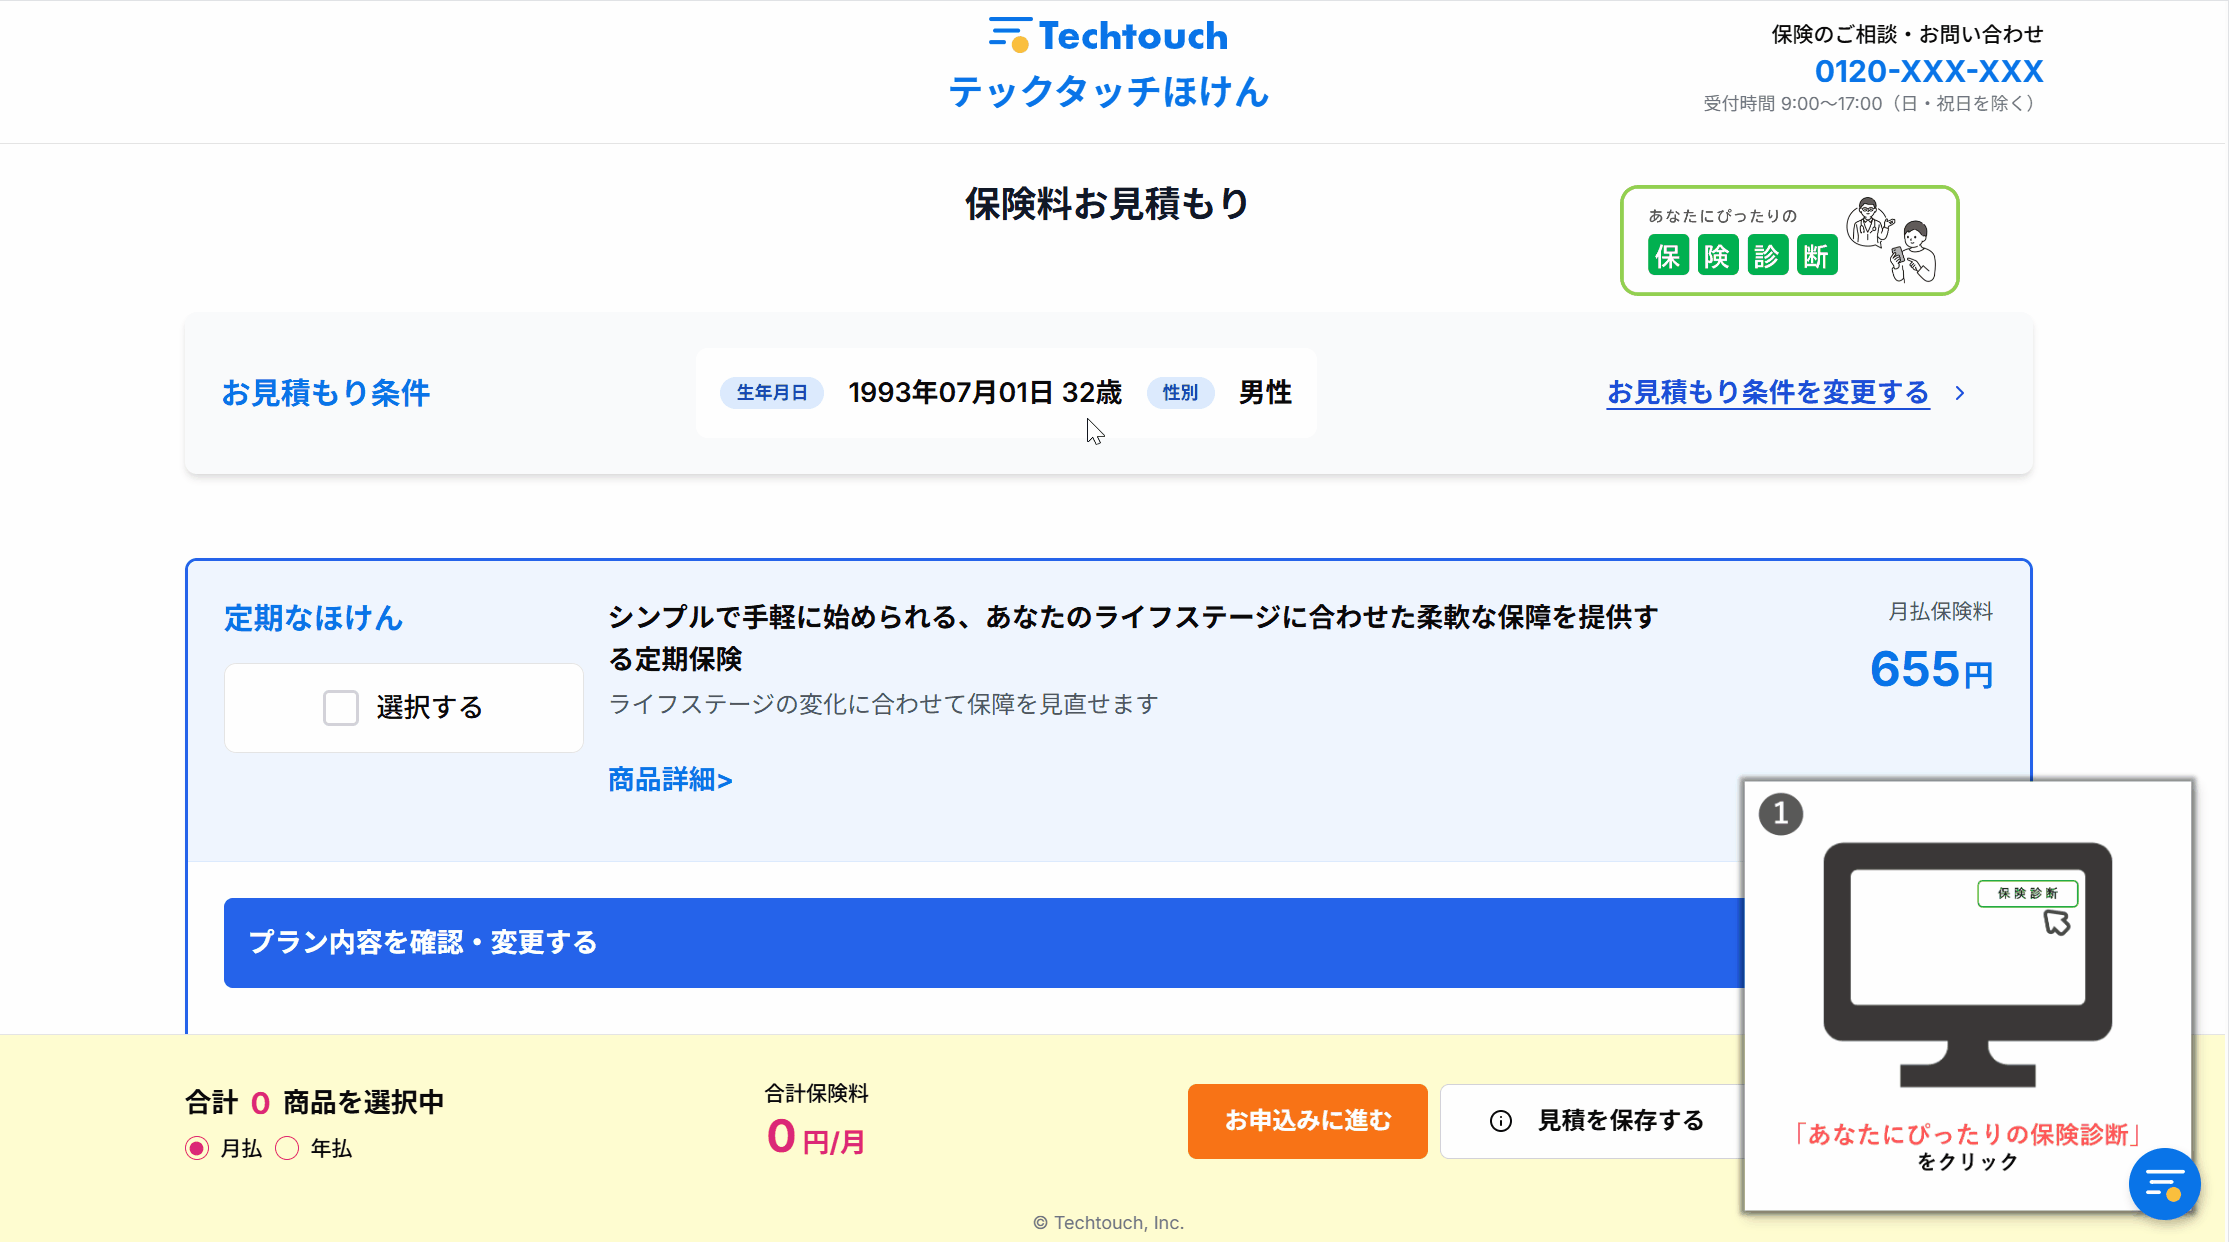
Task: Click the info icon beside 見積を保存する
Action: [x=1500, y=1121]
